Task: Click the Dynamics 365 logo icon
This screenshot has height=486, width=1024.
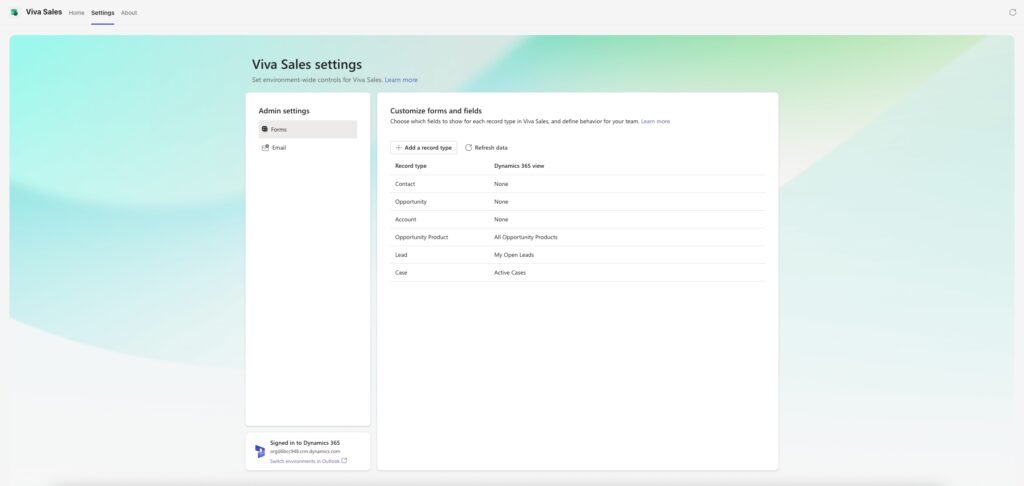Action: (x=260, y=451)
